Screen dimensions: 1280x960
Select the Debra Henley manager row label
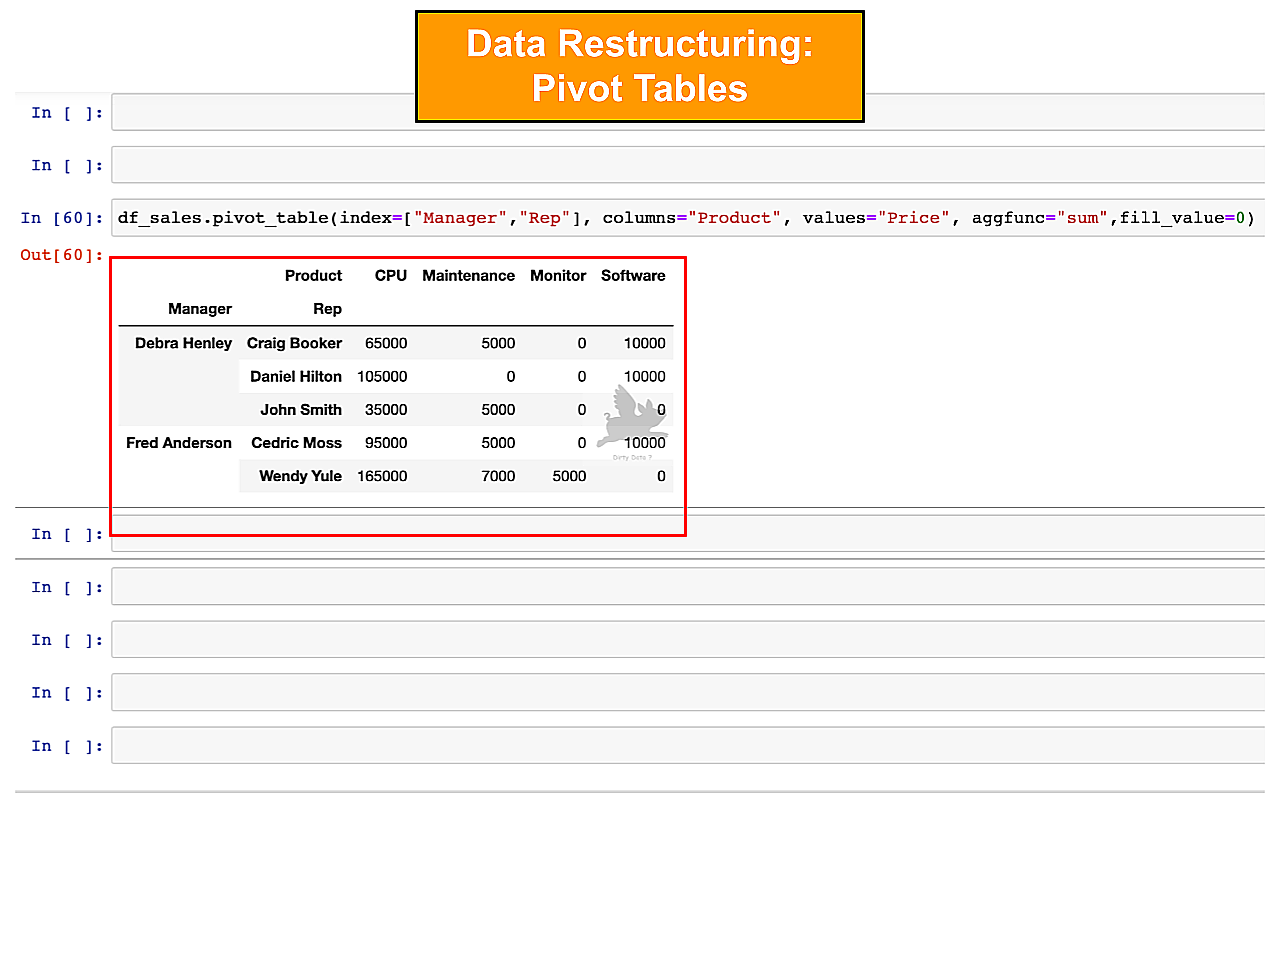[x=183, y=343]
